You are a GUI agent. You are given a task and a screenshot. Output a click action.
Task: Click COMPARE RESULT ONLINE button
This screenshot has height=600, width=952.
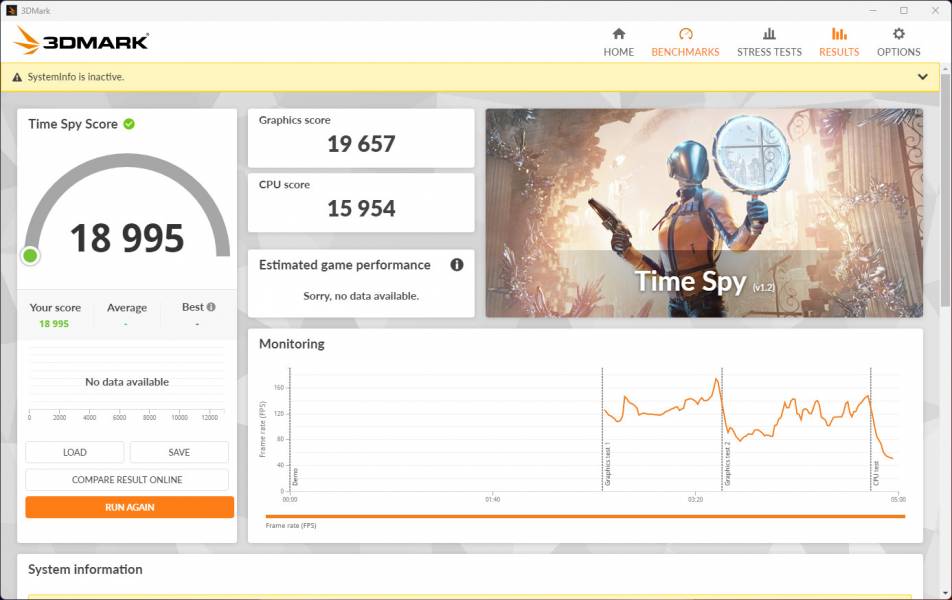click(x=127, y=480)
